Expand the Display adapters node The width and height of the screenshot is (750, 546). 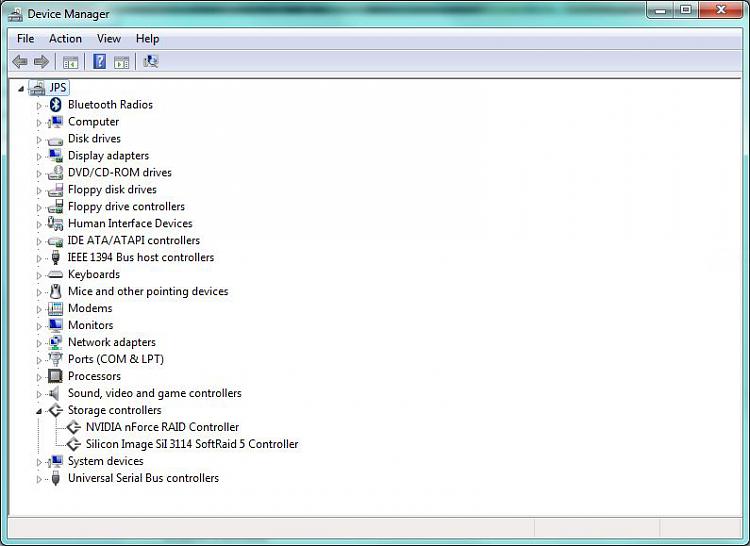[x=39, y=156]
